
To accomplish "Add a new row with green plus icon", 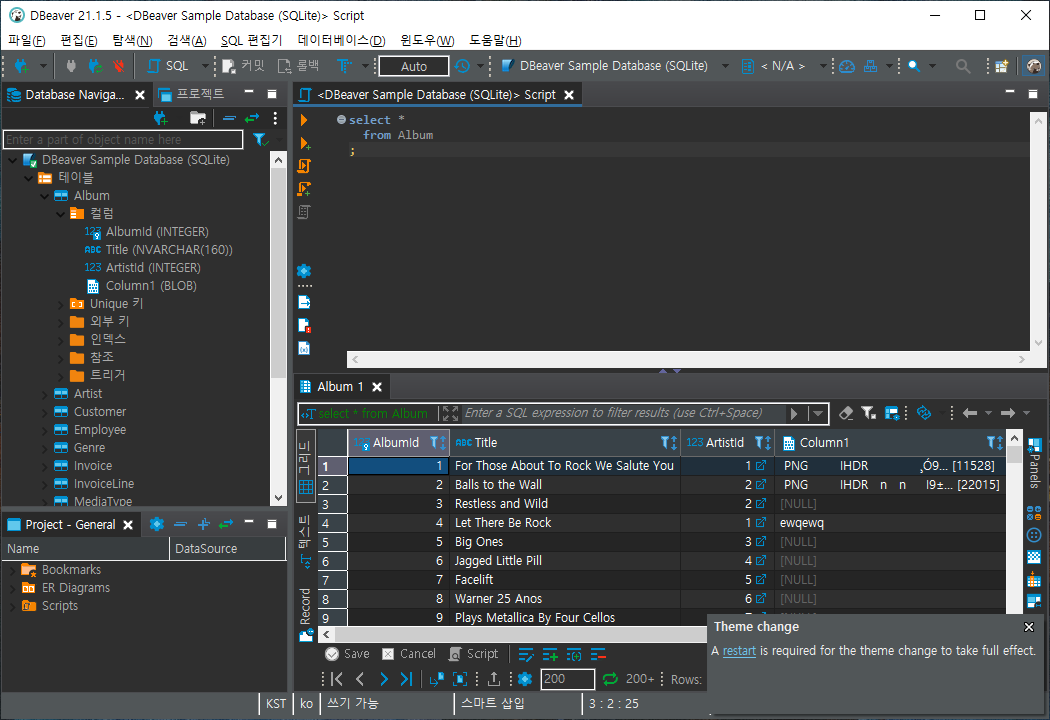I will [x=549, y=653].
